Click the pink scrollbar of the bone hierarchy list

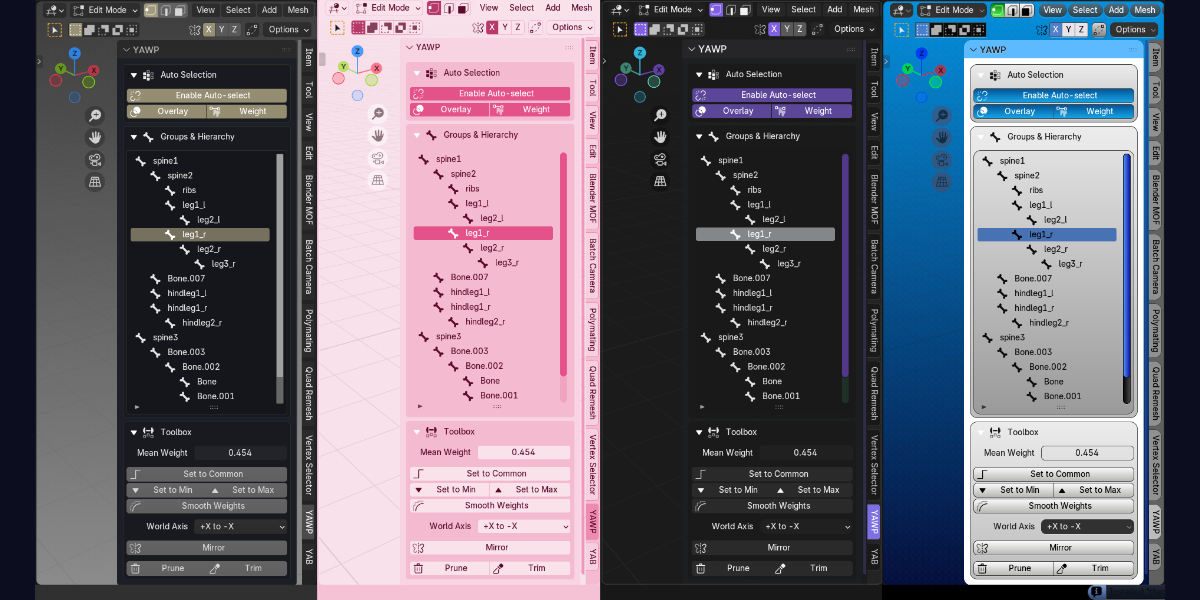[x=564, y=263]
